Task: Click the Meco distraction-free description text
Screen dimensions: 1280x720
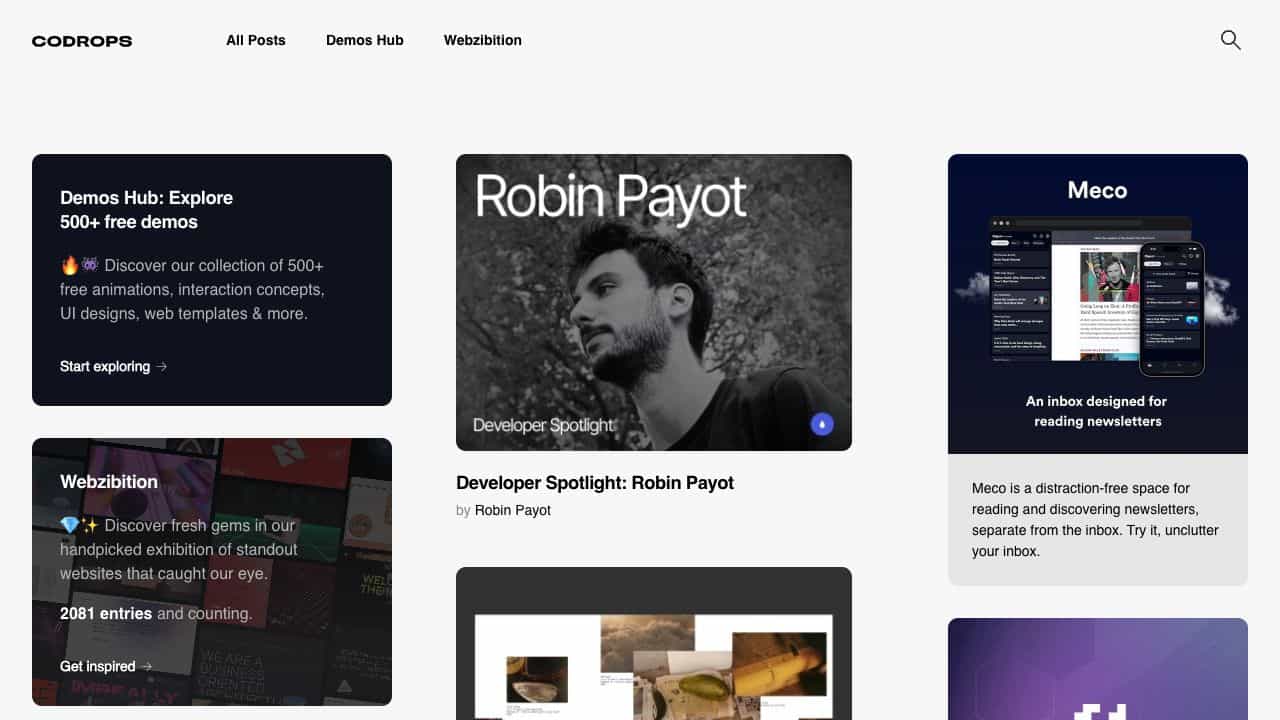Action: tap(1096, 520)
